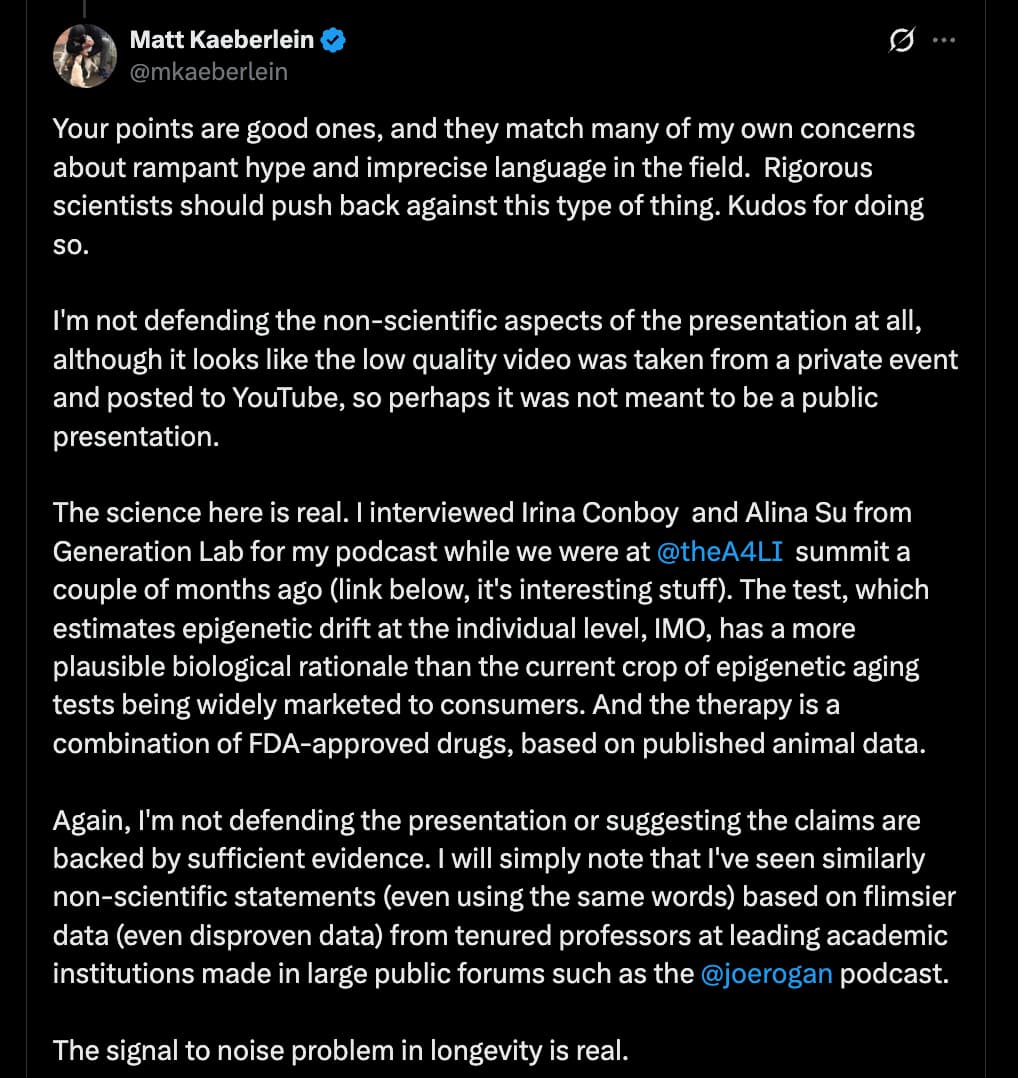Open the three-dot more options menu
The image size is (1018, 1078).
tap(944, 40)
